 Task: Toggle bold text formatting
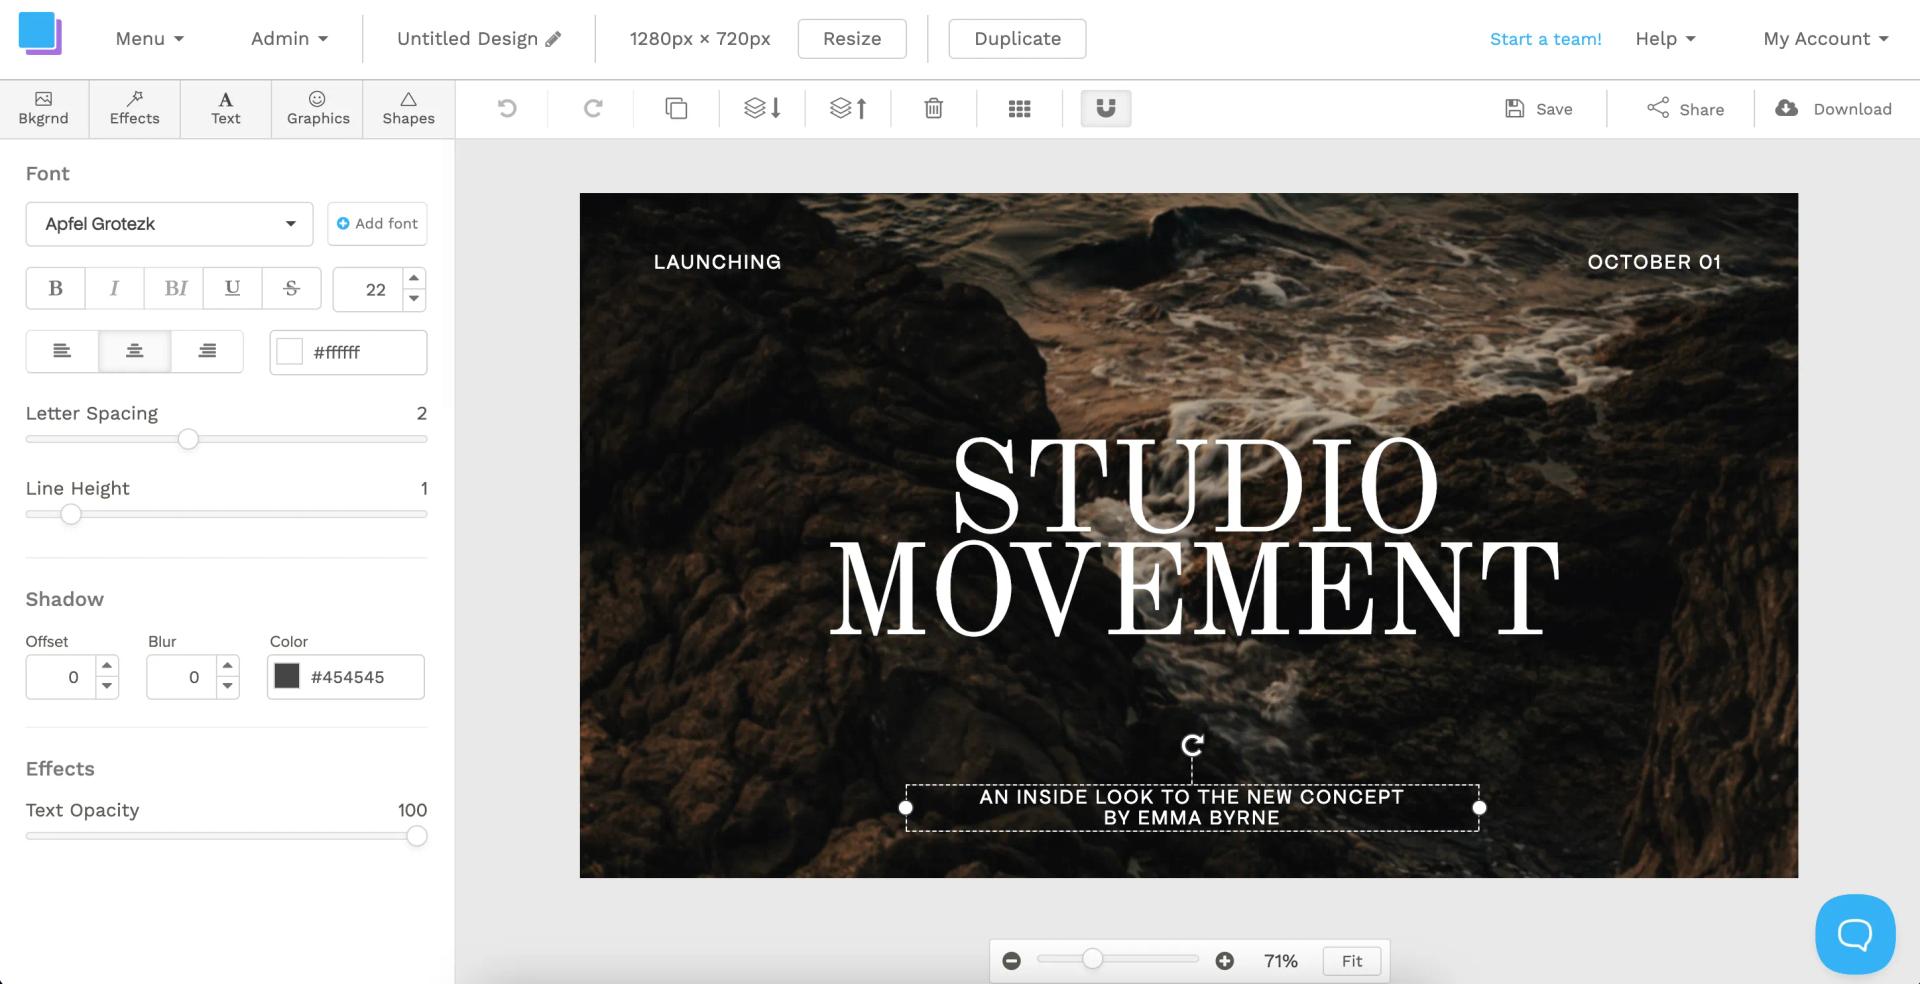click(56, 288)
